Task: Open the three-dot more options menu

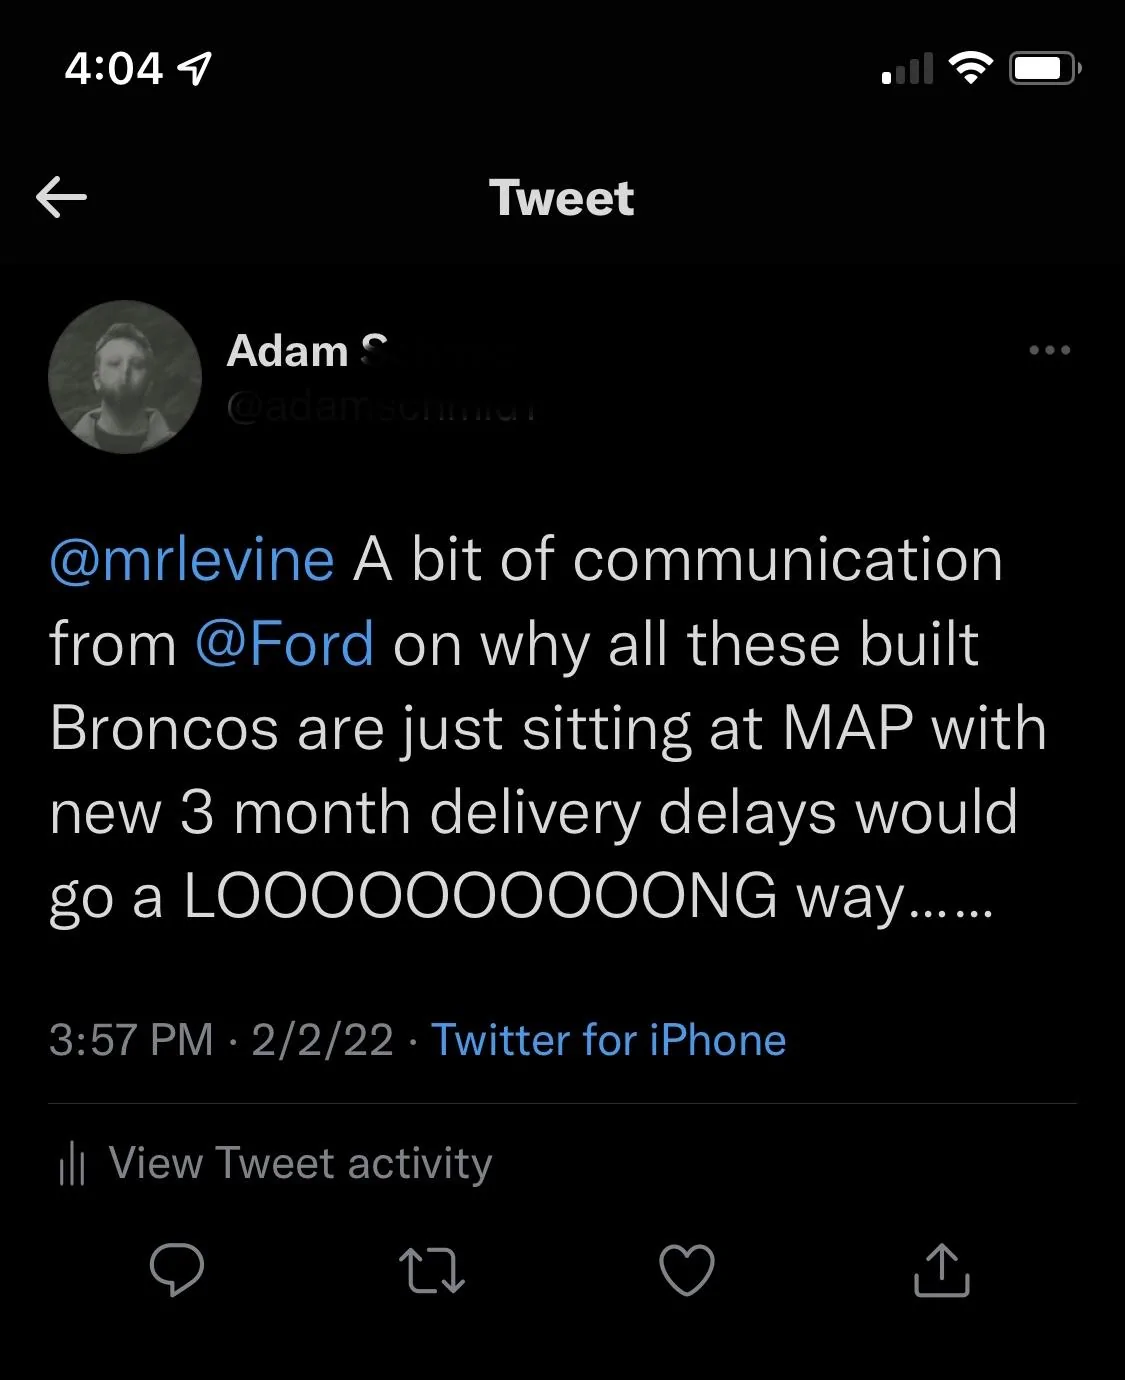Action: pyautogui.click(x=1049, y=350)
